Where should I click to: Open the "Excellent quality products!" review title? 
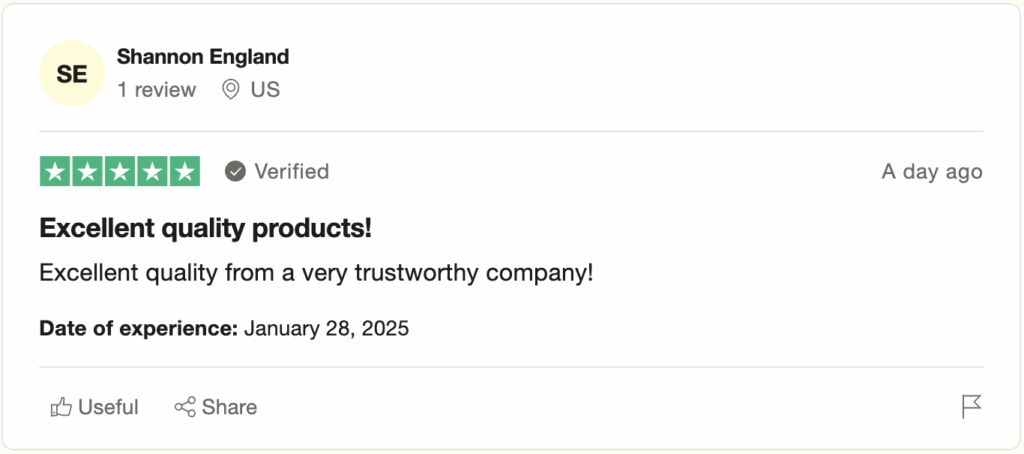(205, 228)
